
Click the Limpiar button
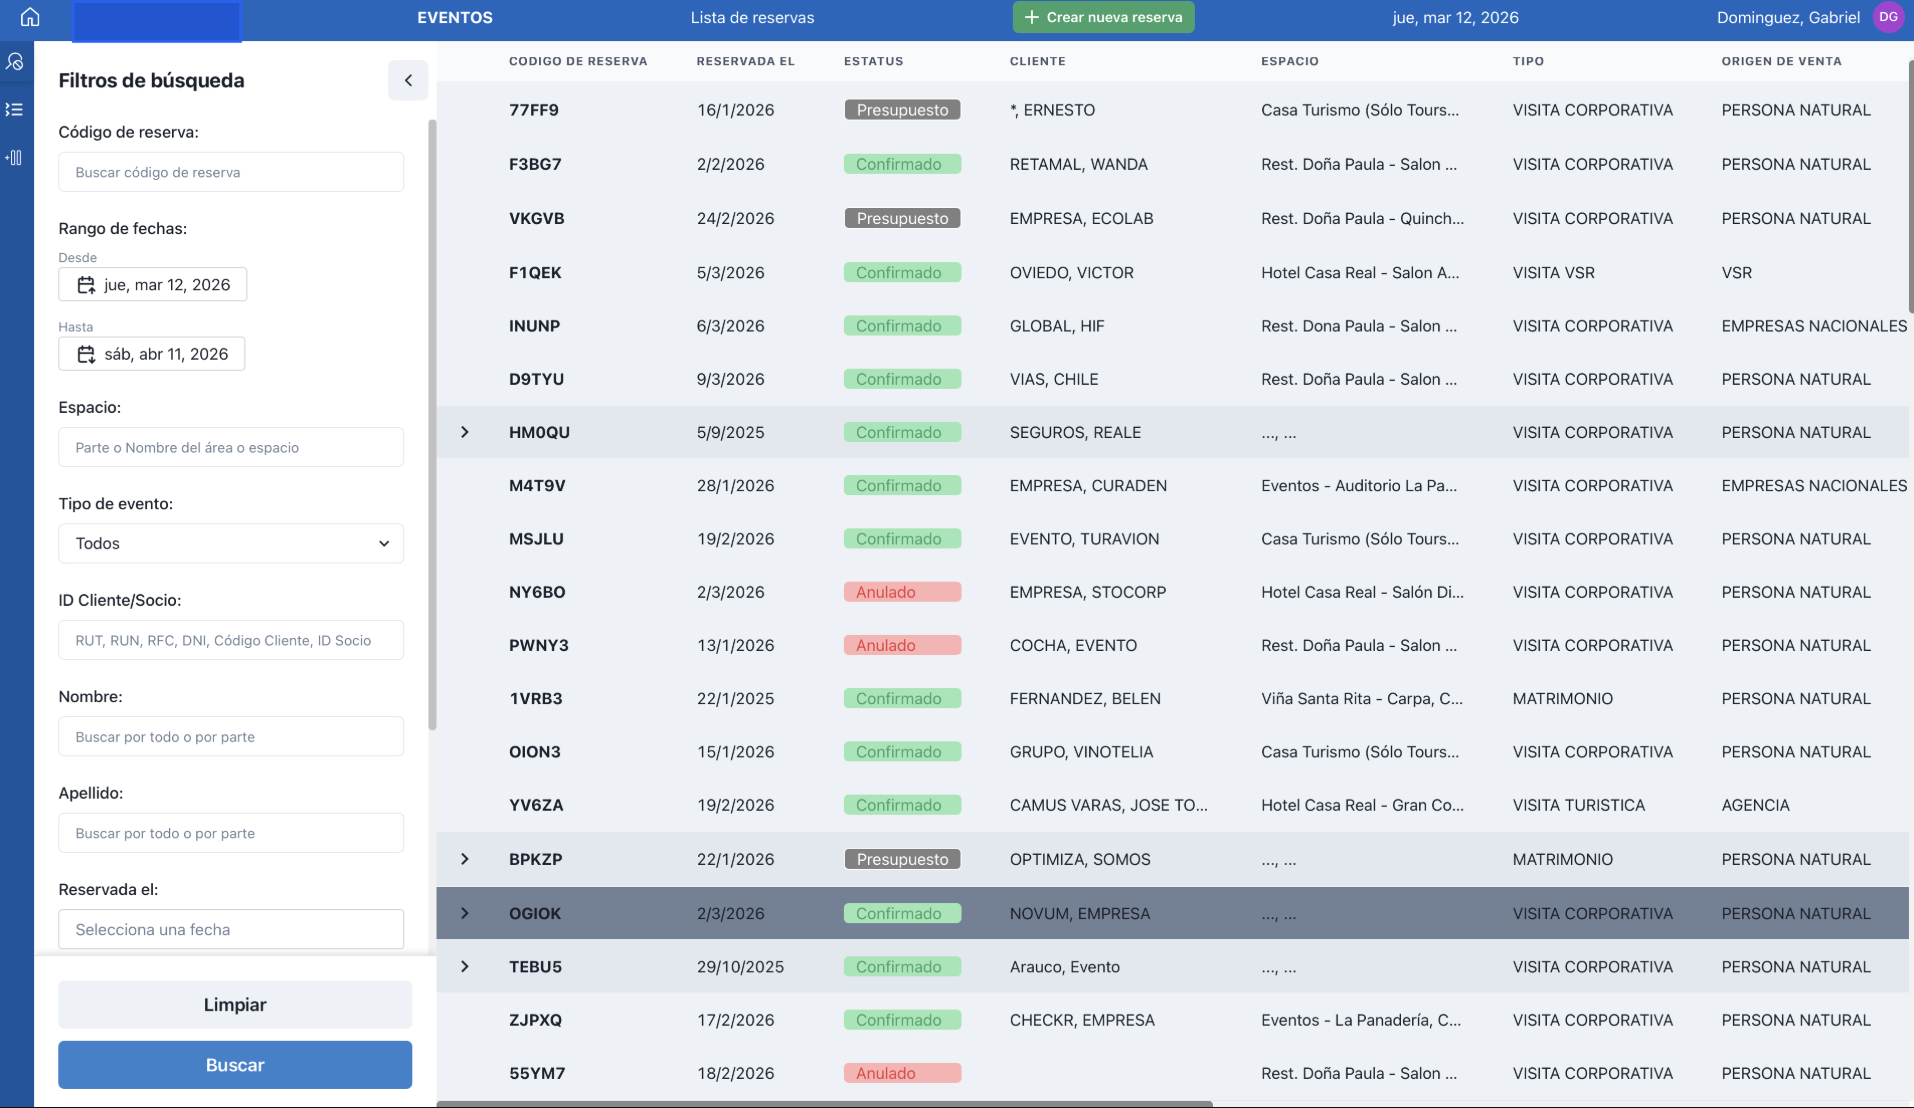tap(235, 1005)
